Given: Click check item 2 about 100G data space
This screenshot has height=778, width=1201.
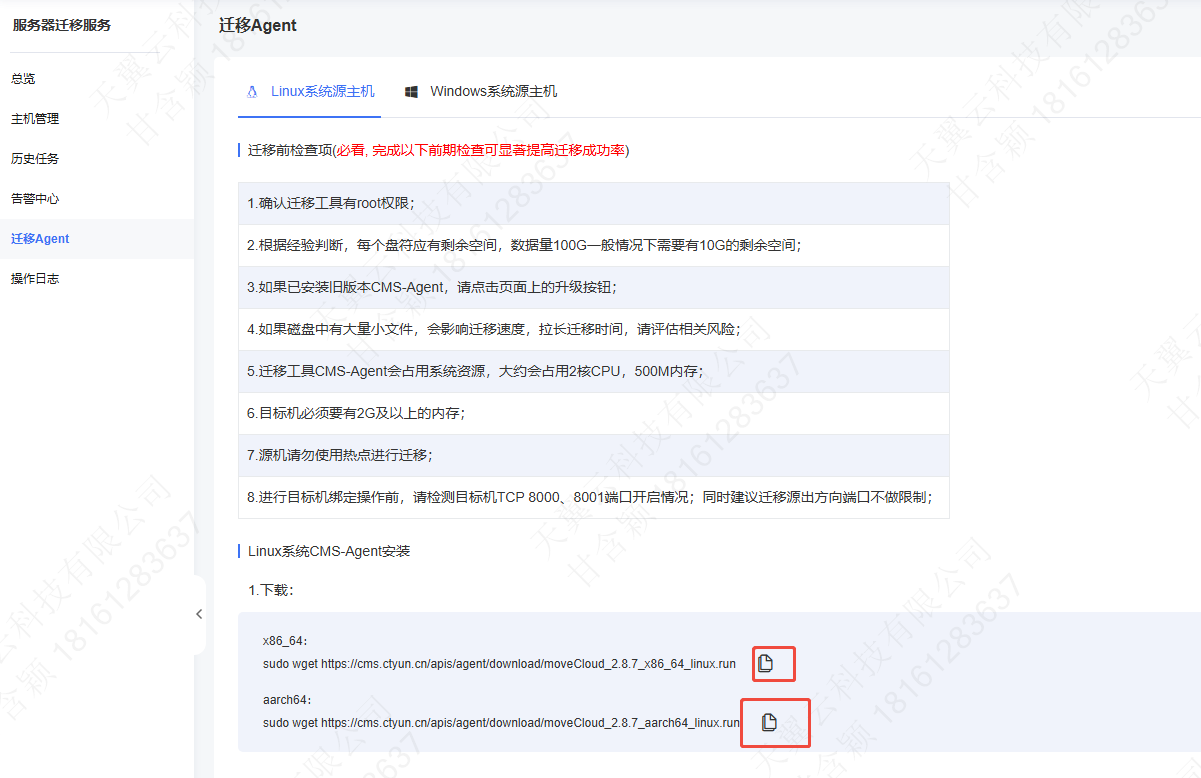Looking at the screenshot, I should 593,245.
